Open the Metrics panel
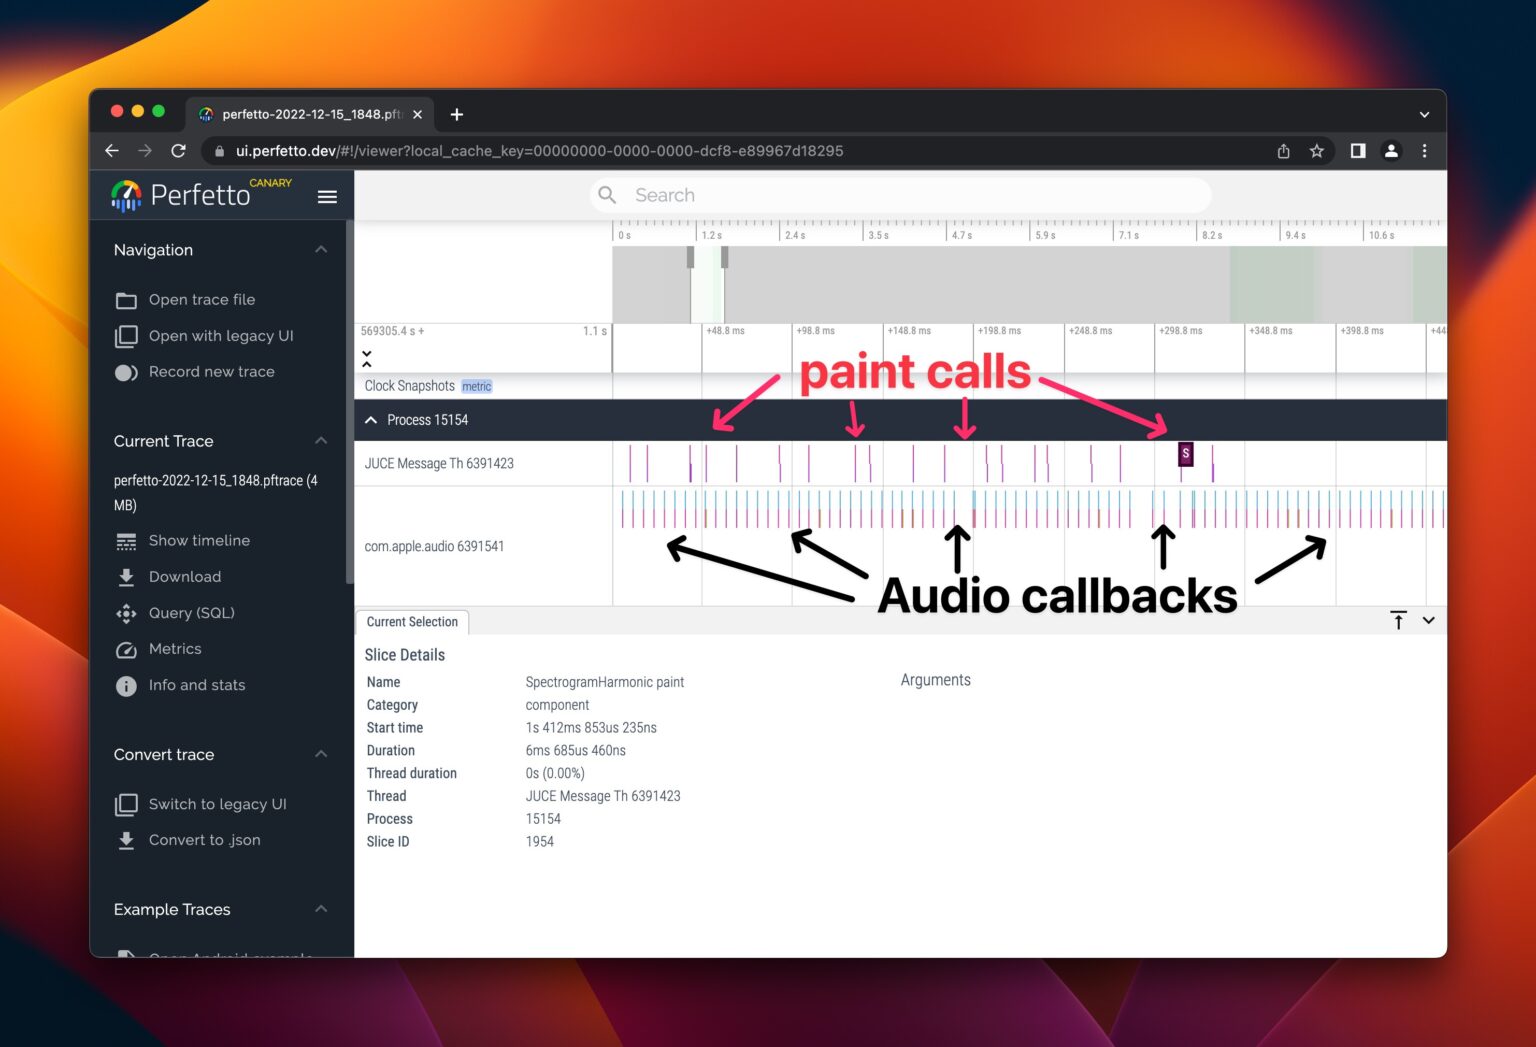Image resolution: width=1536 pixels, height=1047 pixels. point(175,649)
